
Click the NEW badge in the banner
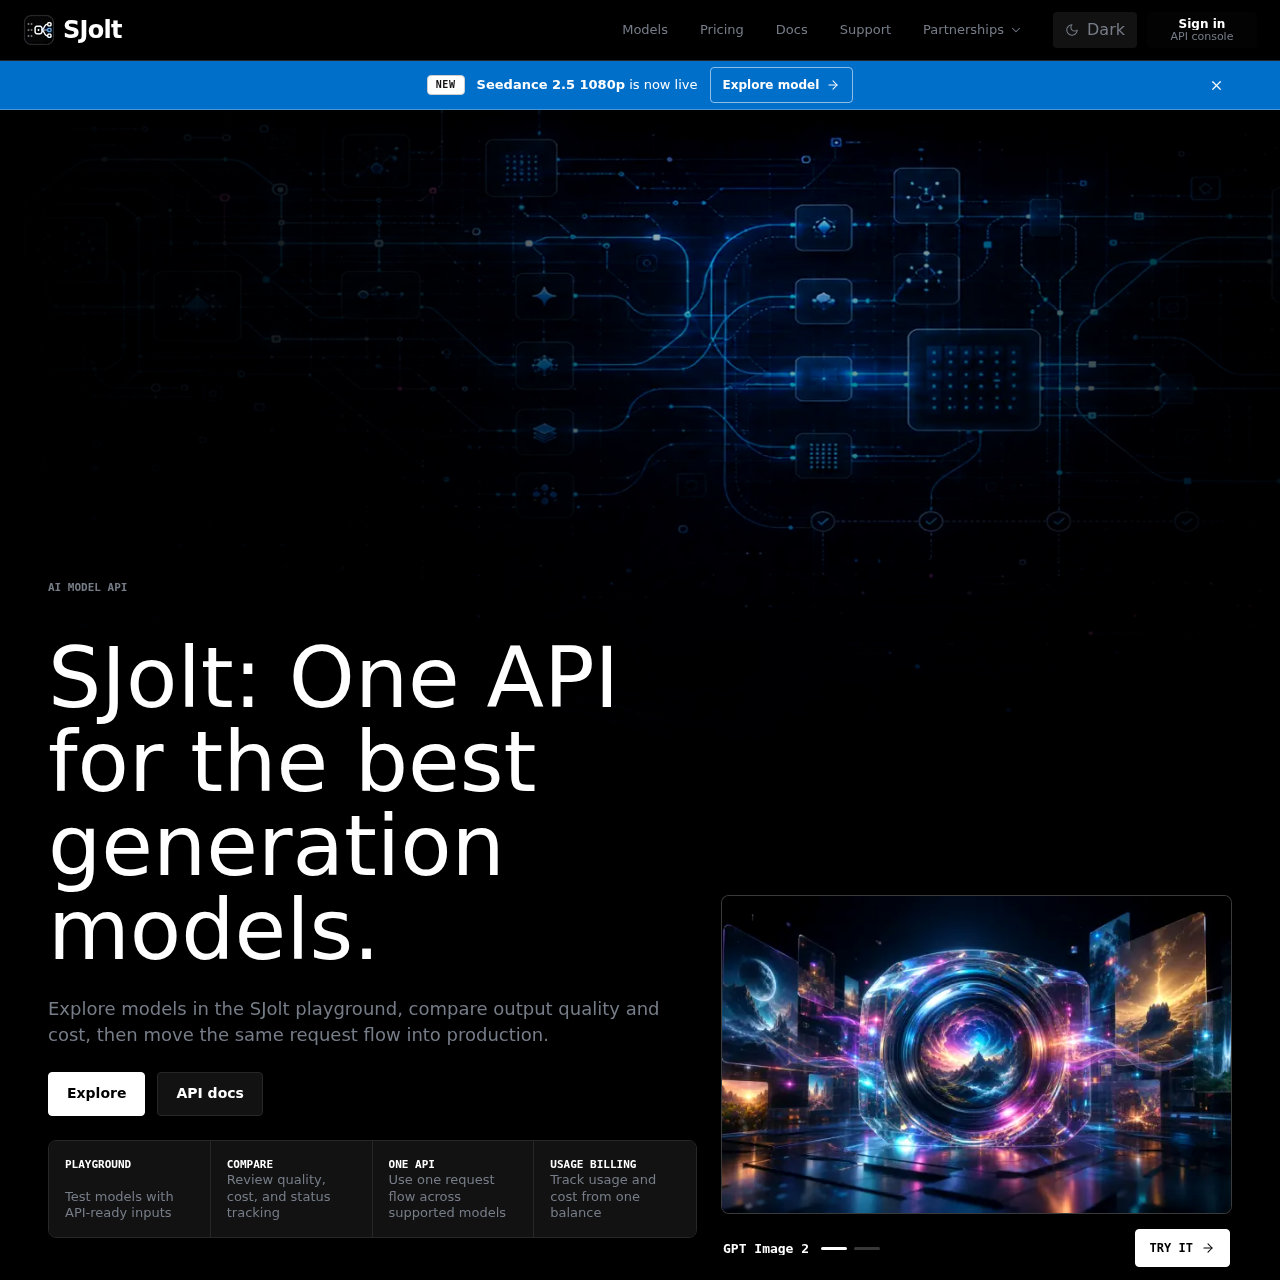[x=446, y=85]
